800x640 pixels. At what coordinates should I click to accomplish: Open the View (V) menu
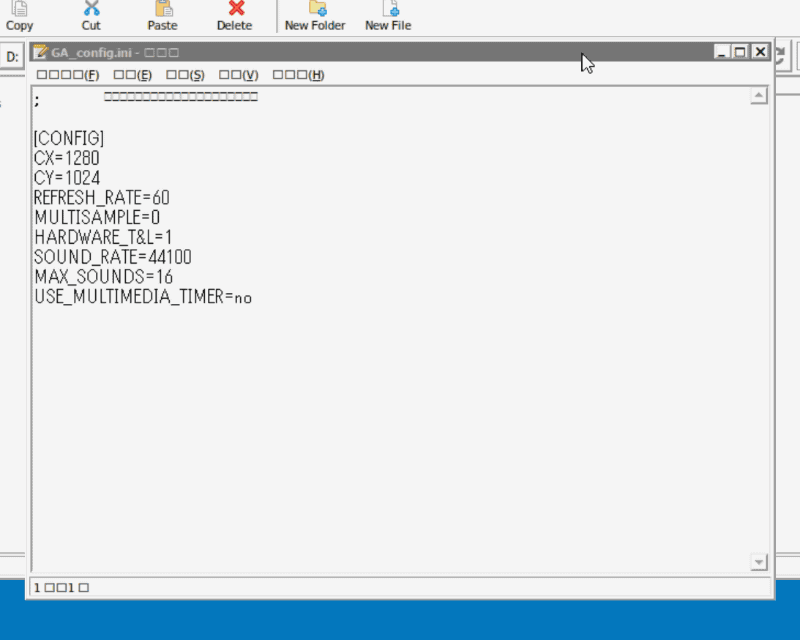[x=235, y=74]
